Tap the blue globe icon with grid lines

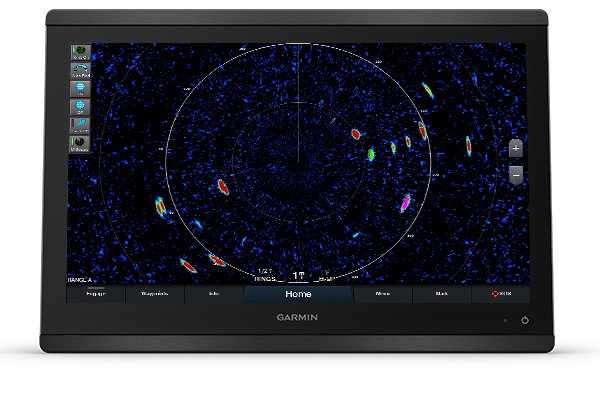pos(80,107)
